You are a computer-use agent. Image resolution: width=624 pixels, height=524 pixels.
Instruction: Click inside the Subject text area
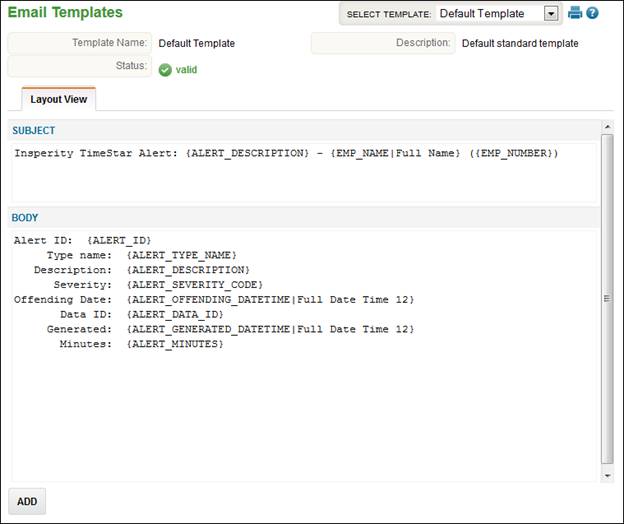coord(304,172)
